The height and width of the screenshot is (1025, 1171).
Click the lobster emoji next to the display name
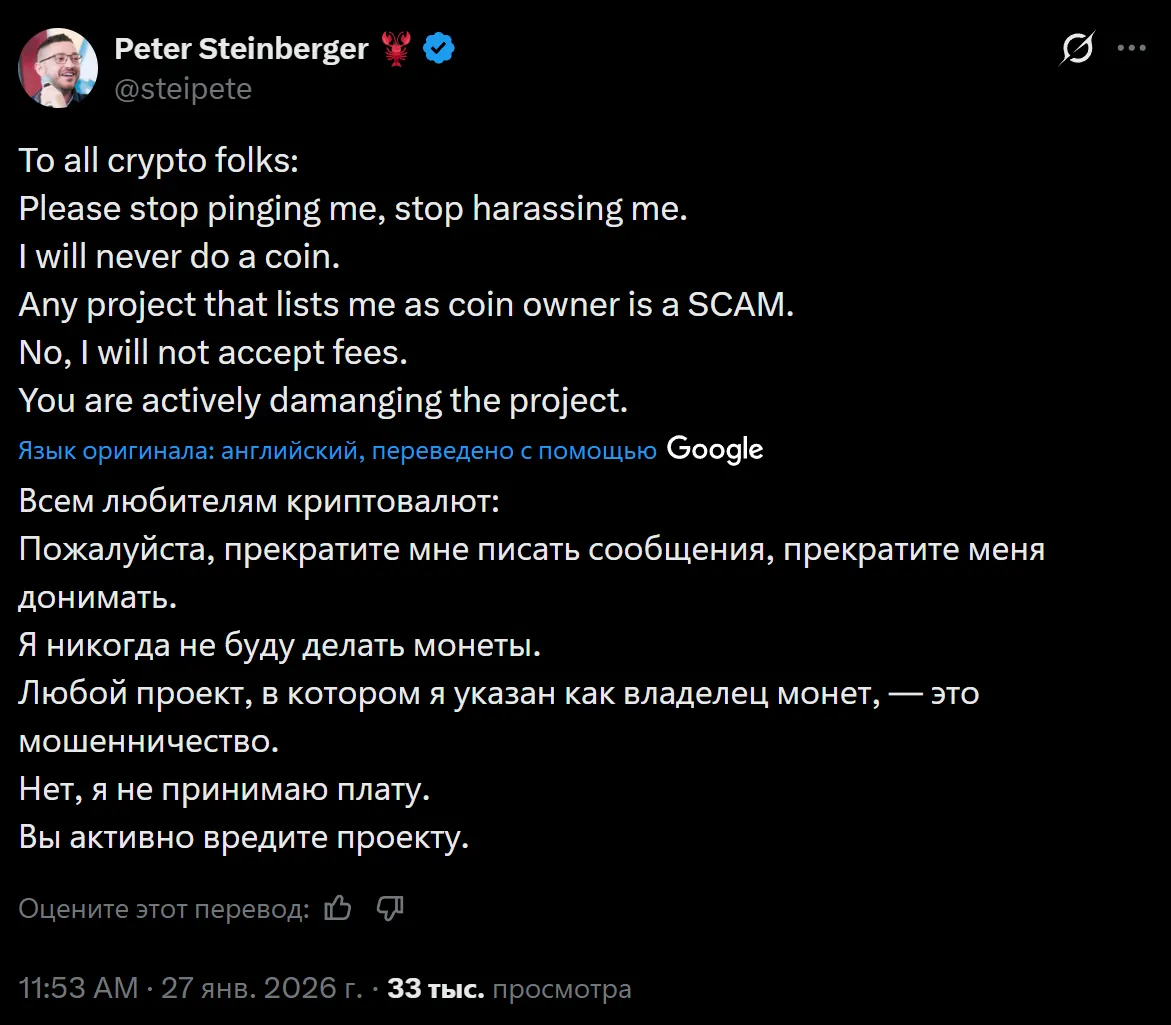coord(399,46)
